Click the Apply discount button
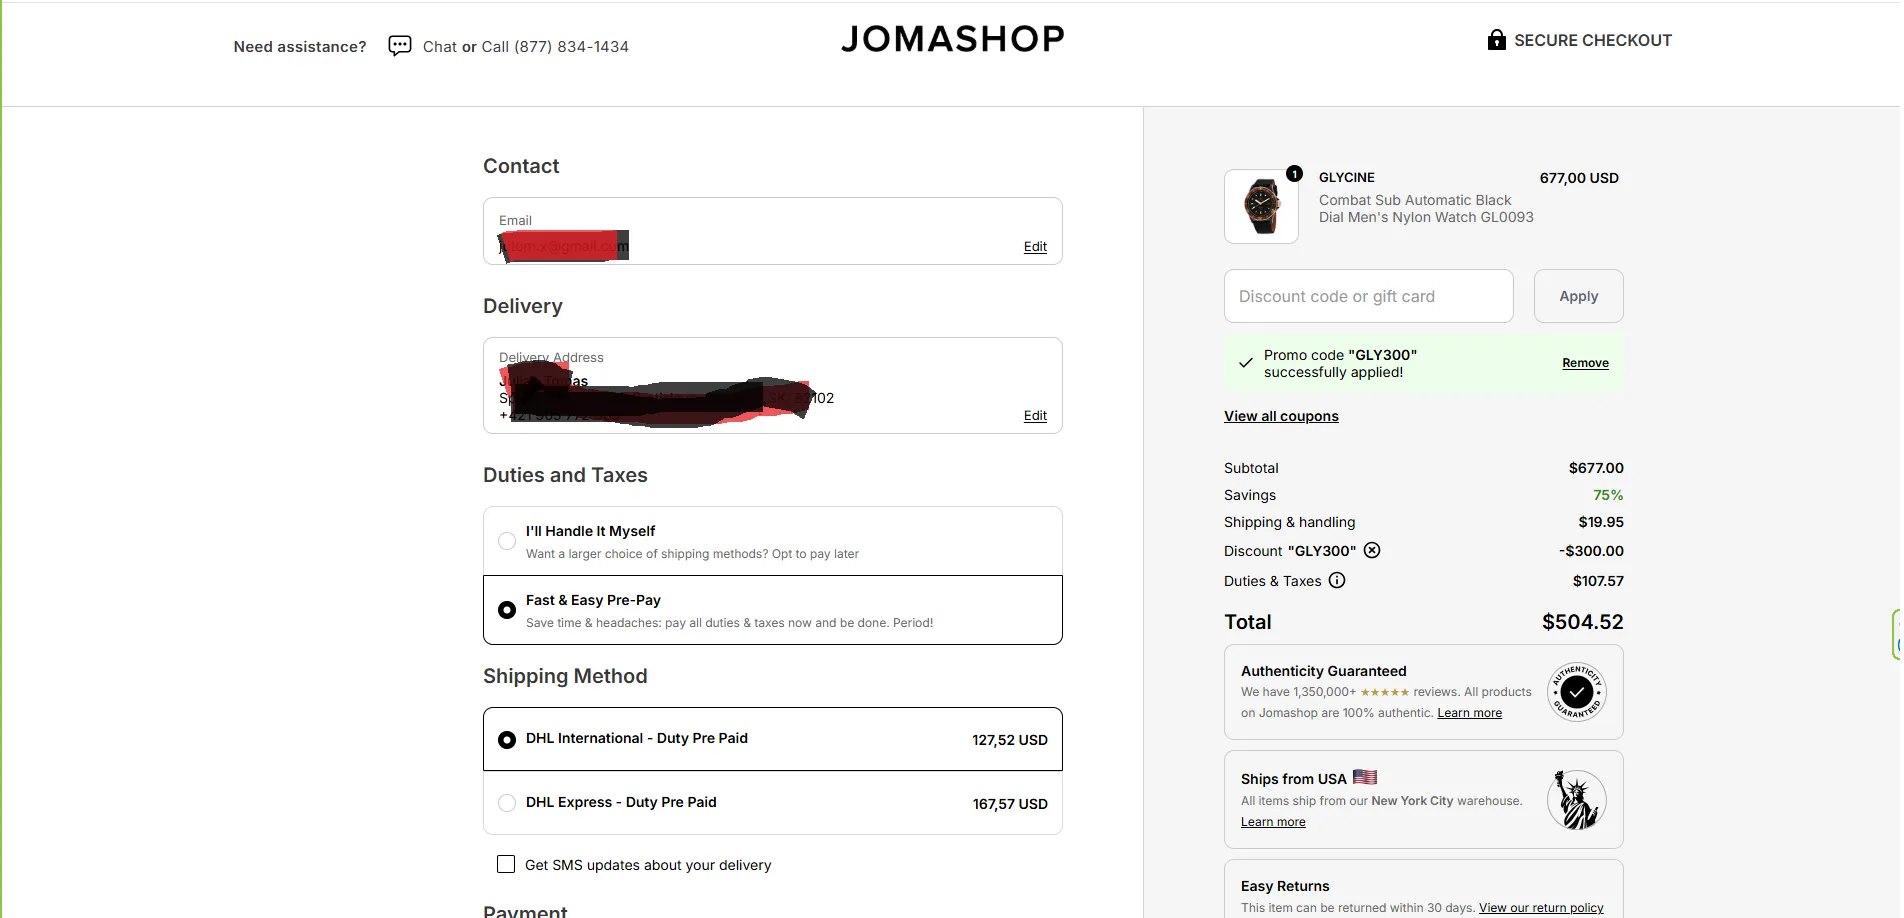Screen dimensions: 1904x918 coord(1578,296)
